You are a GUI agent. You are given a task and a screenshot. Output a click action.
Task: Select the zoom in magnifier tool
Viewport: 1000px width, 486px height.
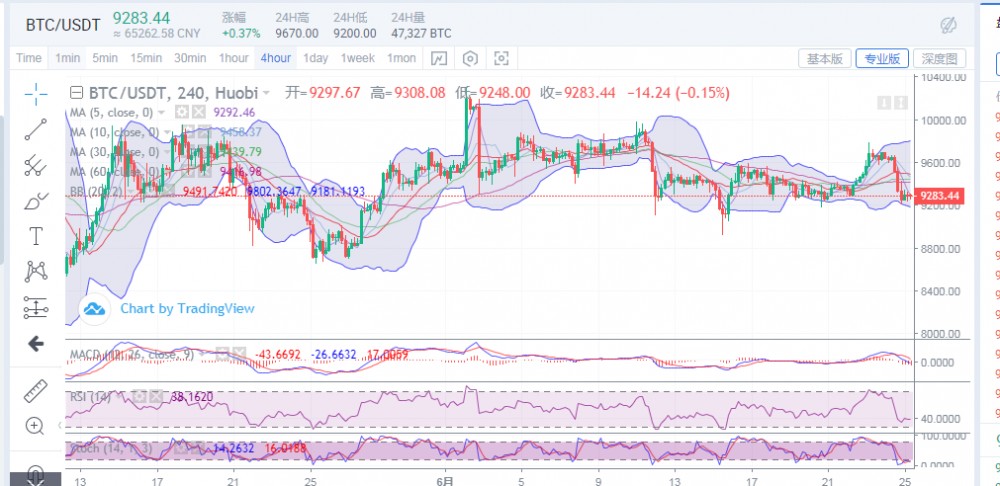pos(36,425)
